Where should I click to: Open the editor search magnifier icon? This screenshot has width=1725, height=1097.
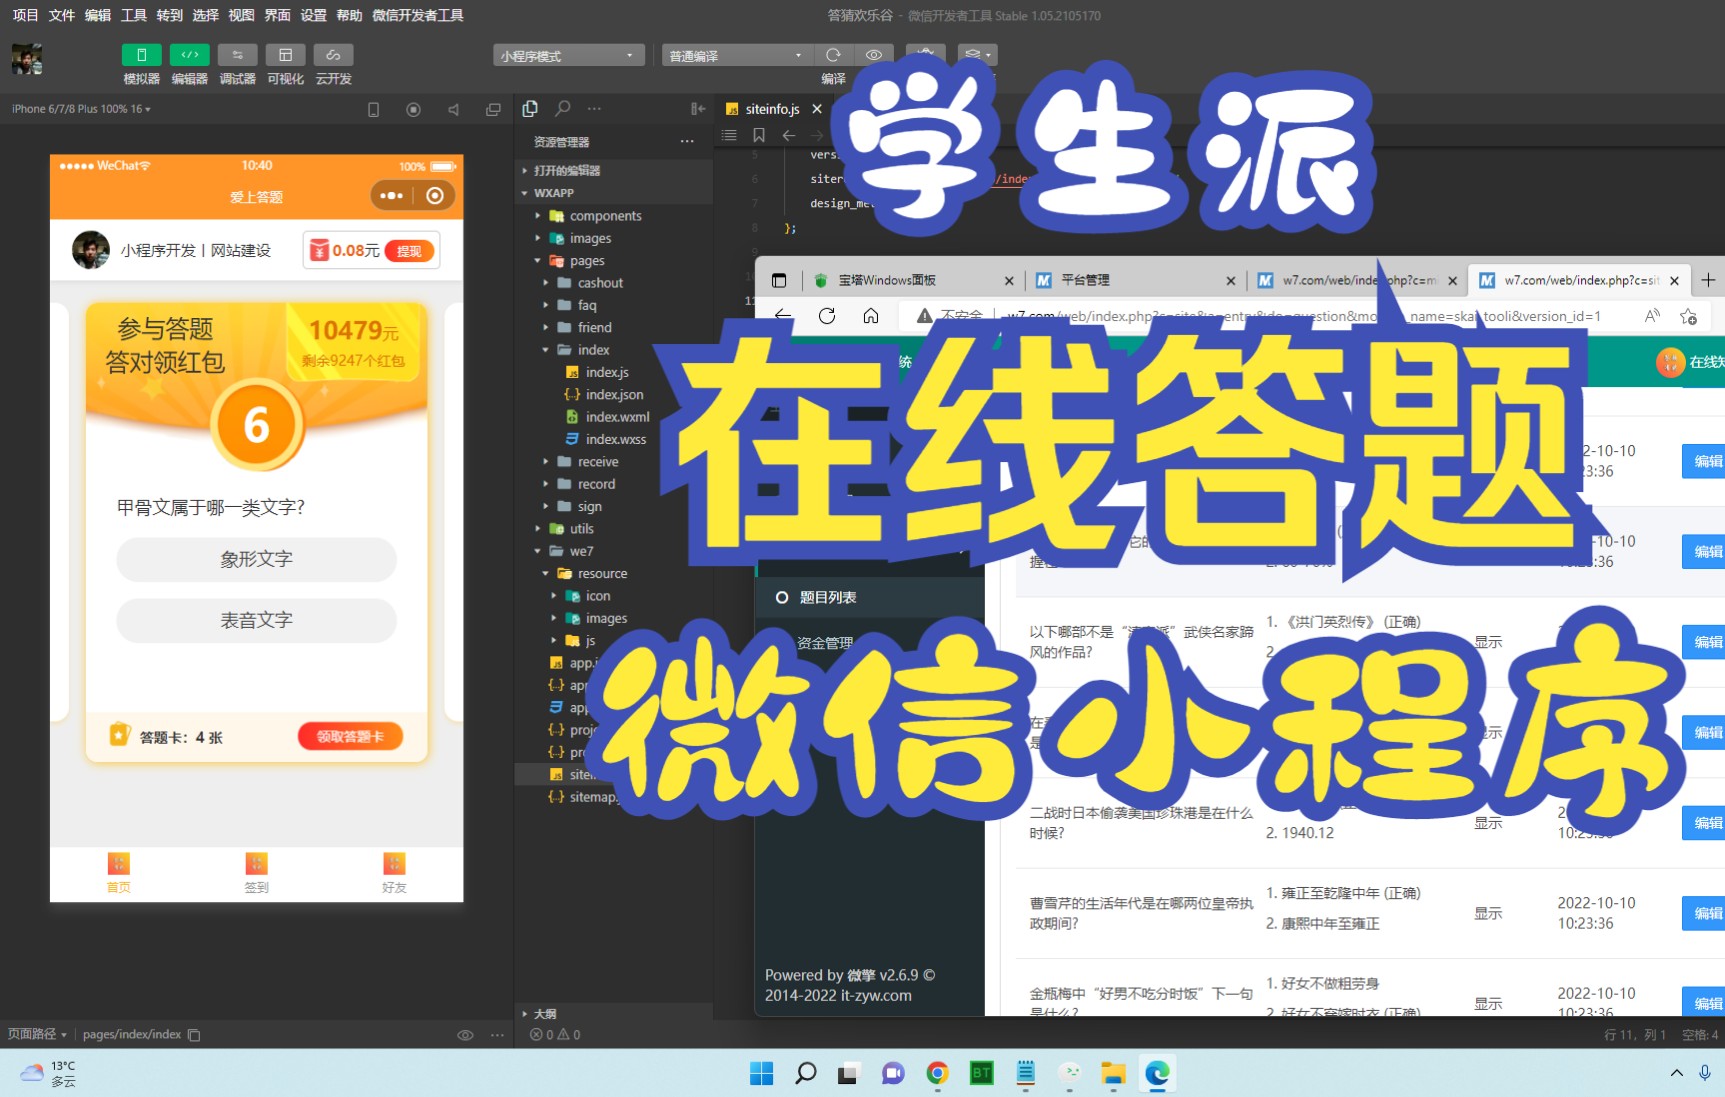[x=563, y=108]
